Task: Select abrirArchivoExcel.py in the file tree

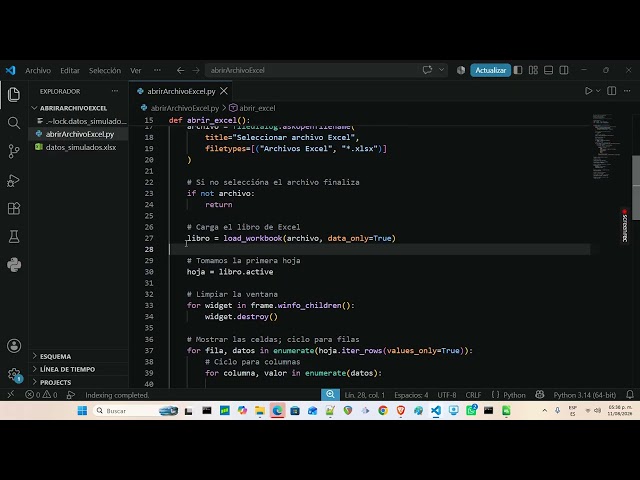Action: point(80,134)
